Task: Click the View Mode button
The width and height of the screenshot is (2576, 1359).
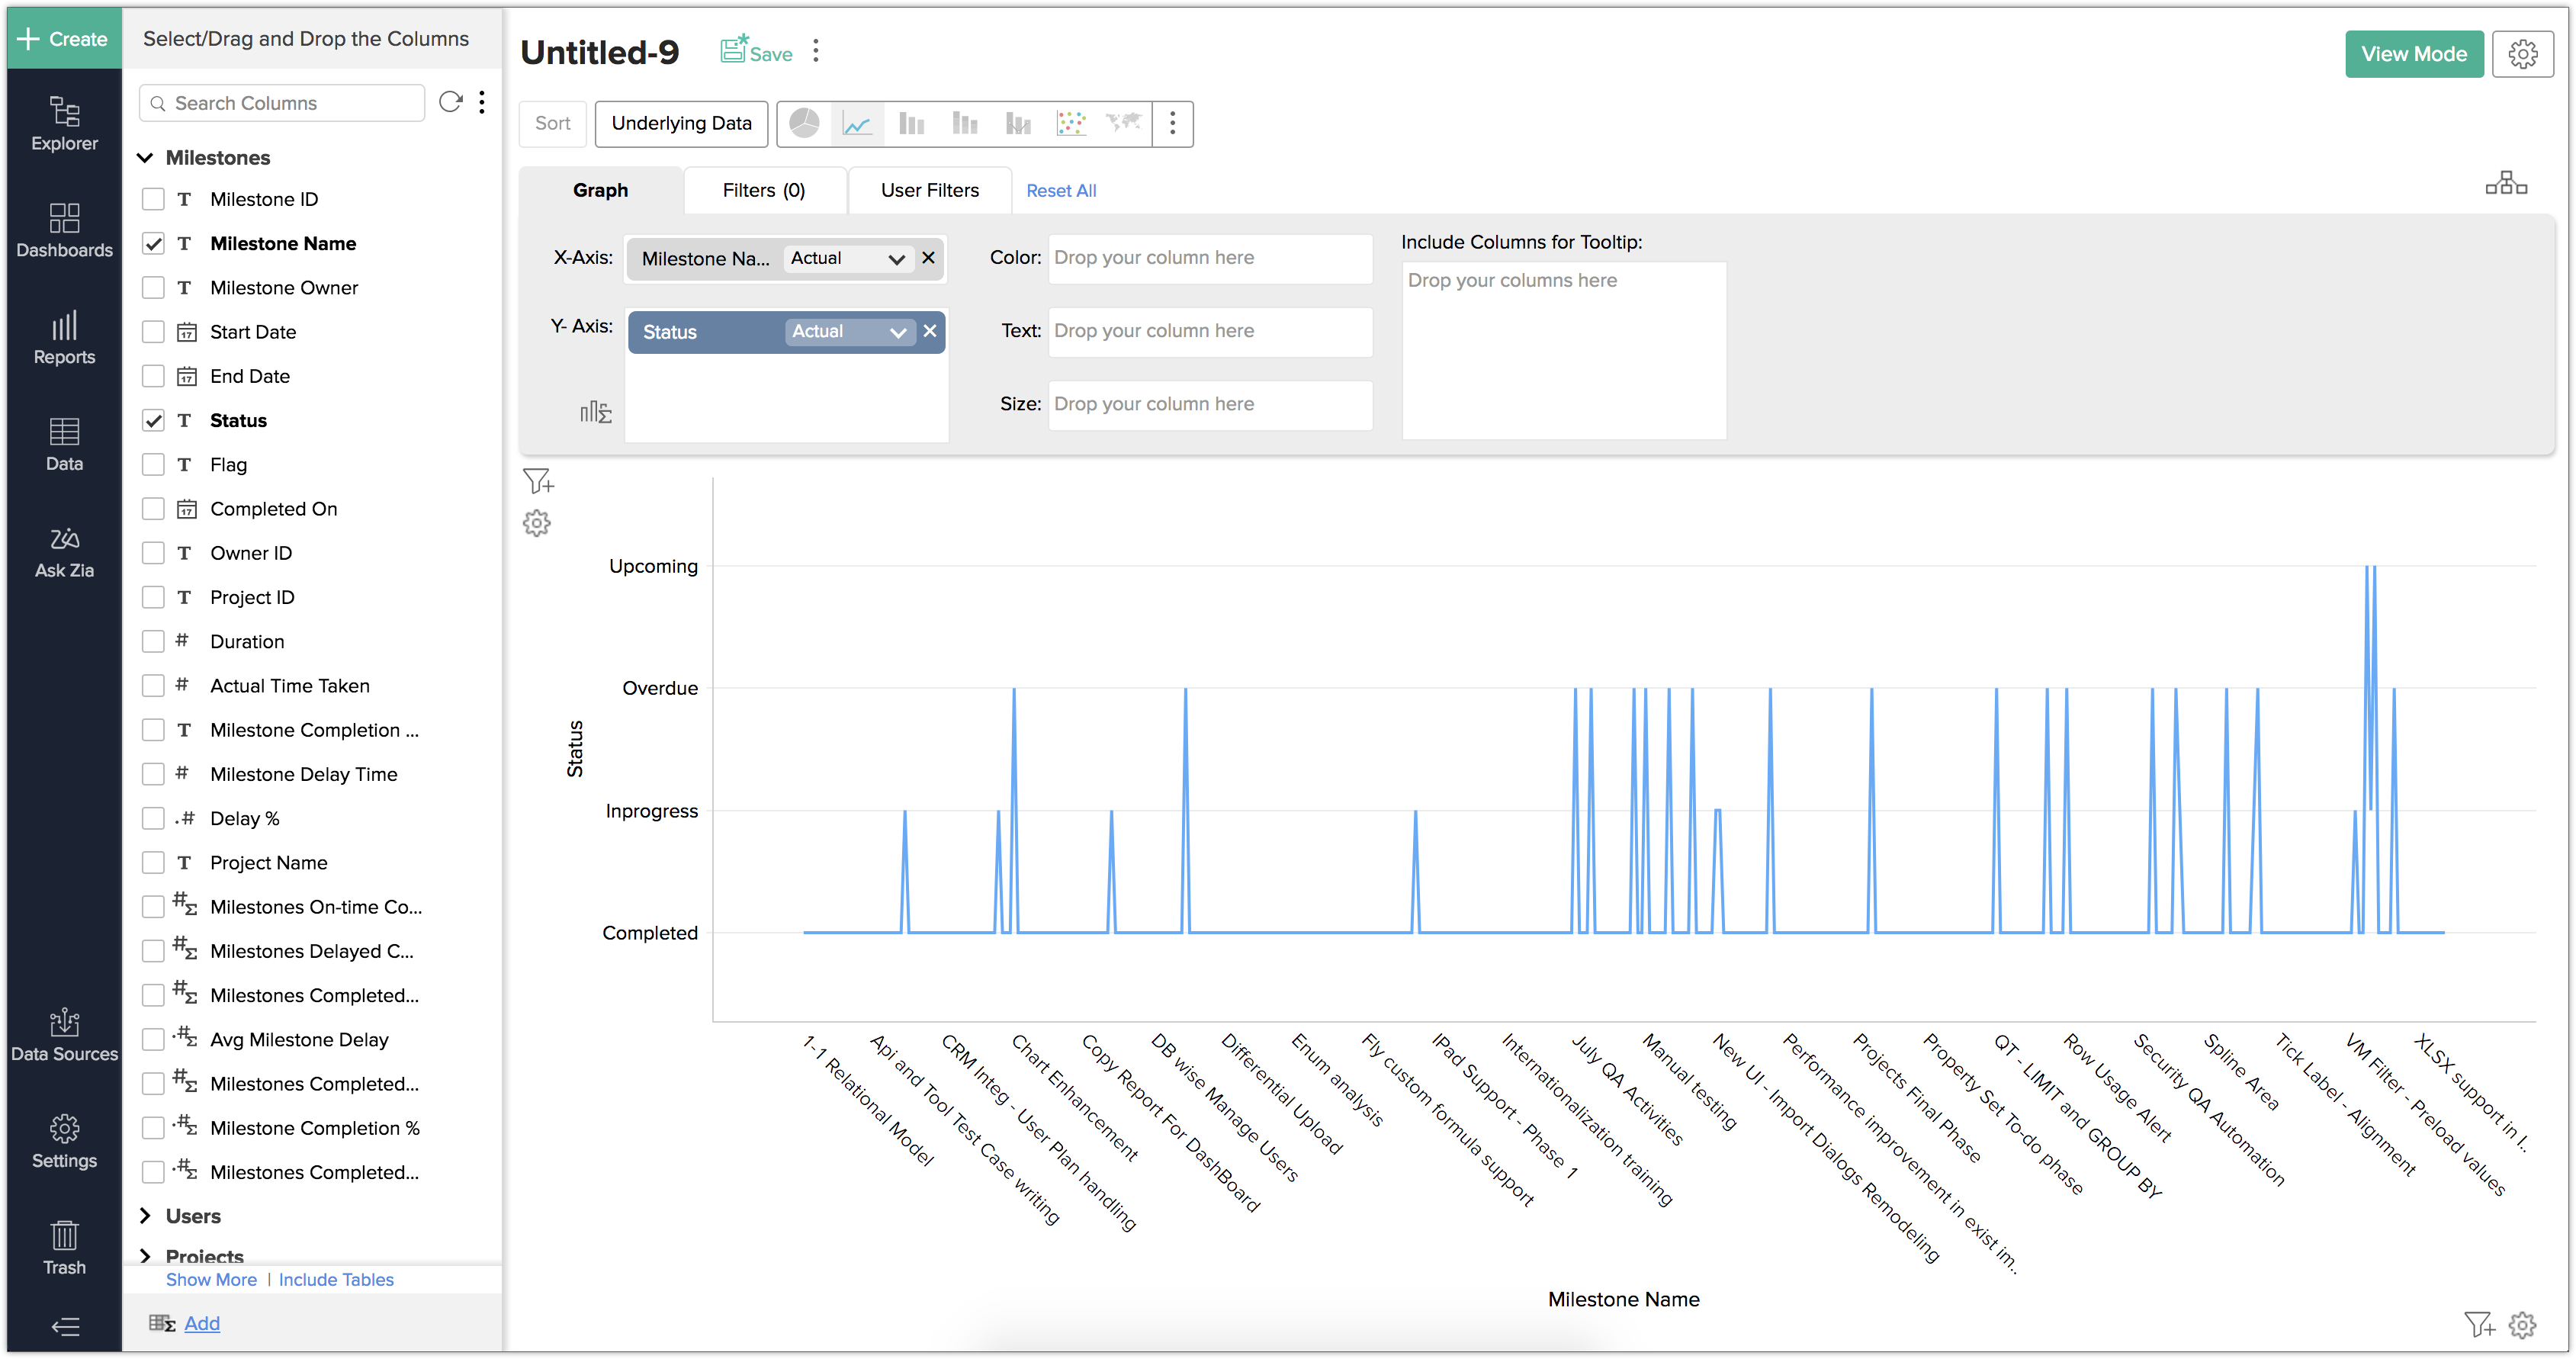Action: coord(2413,54)
